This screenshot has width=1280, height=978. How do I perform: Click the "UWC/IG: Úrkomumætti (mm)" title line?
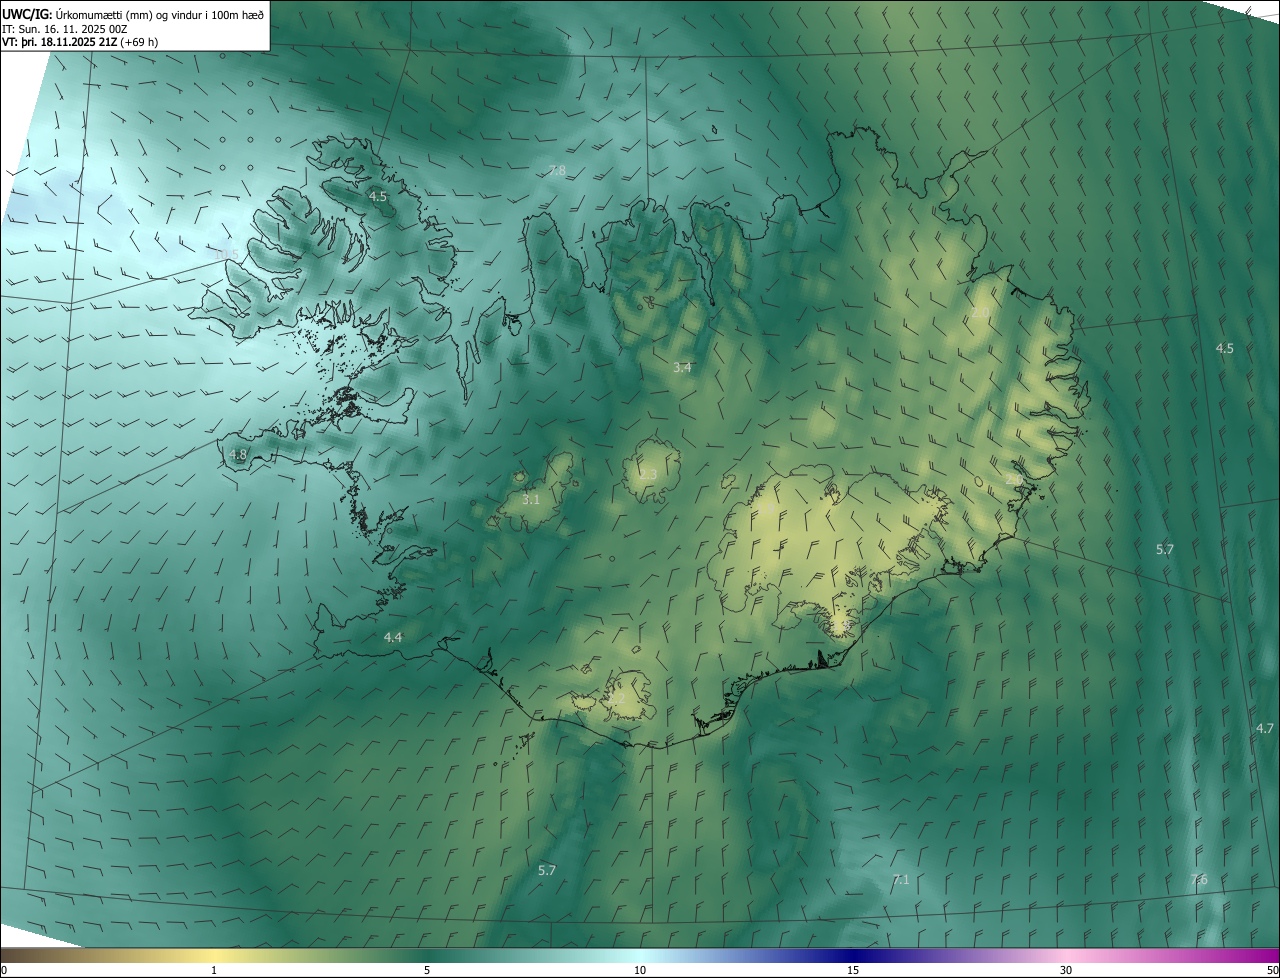pos(133,13)
